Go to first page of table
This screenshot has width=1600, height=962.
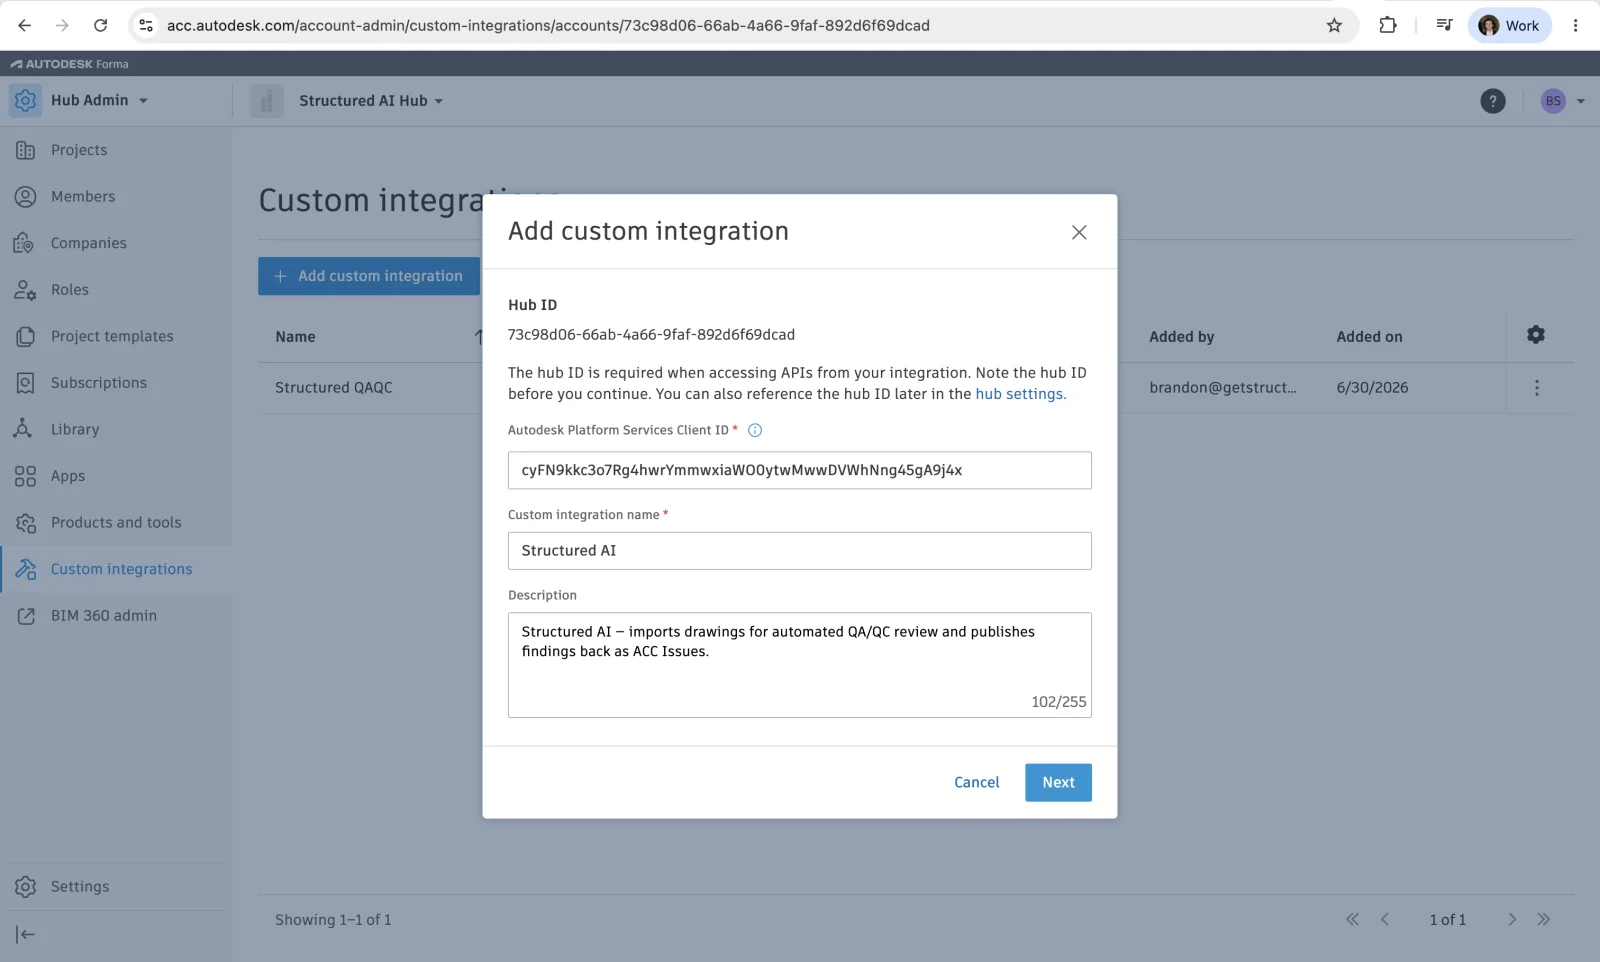coord(1352,920)
